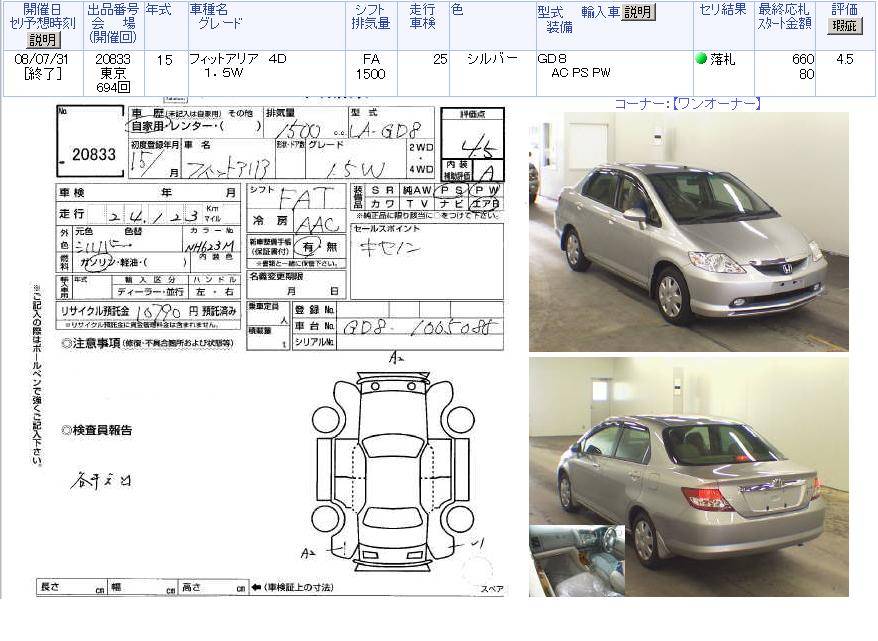Click the equipment text AC PS PW
Screen dimensions: 878x641
pos(581,73)
